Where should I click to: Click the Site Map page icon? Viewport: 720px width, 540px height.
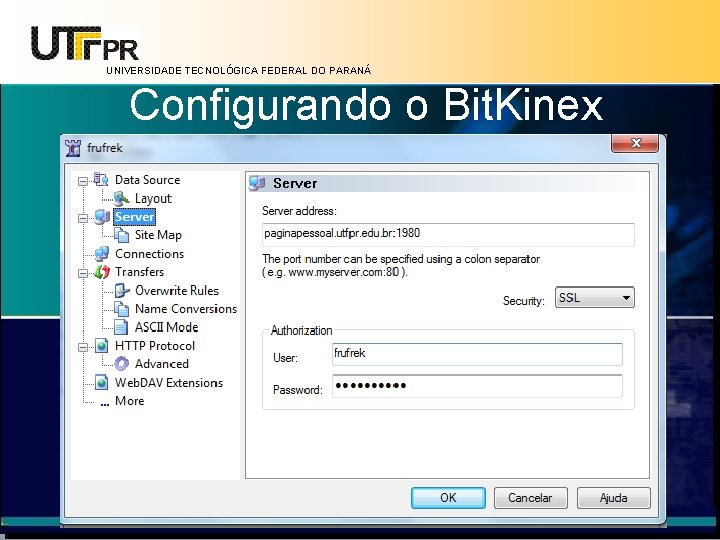click(x=122, y=235)
